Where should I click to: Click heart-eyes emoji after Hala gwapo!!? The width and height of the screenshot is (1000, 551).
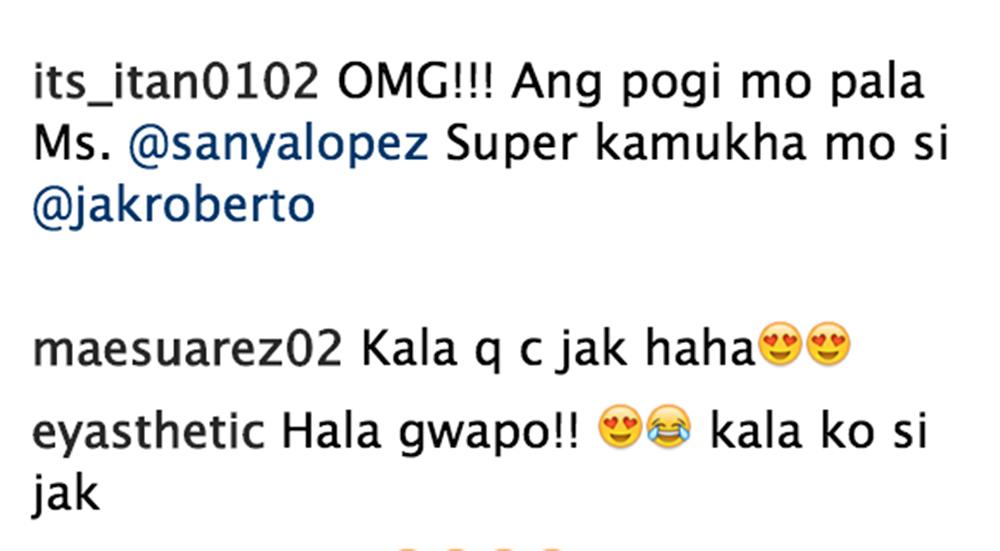(x=621, y=426)
